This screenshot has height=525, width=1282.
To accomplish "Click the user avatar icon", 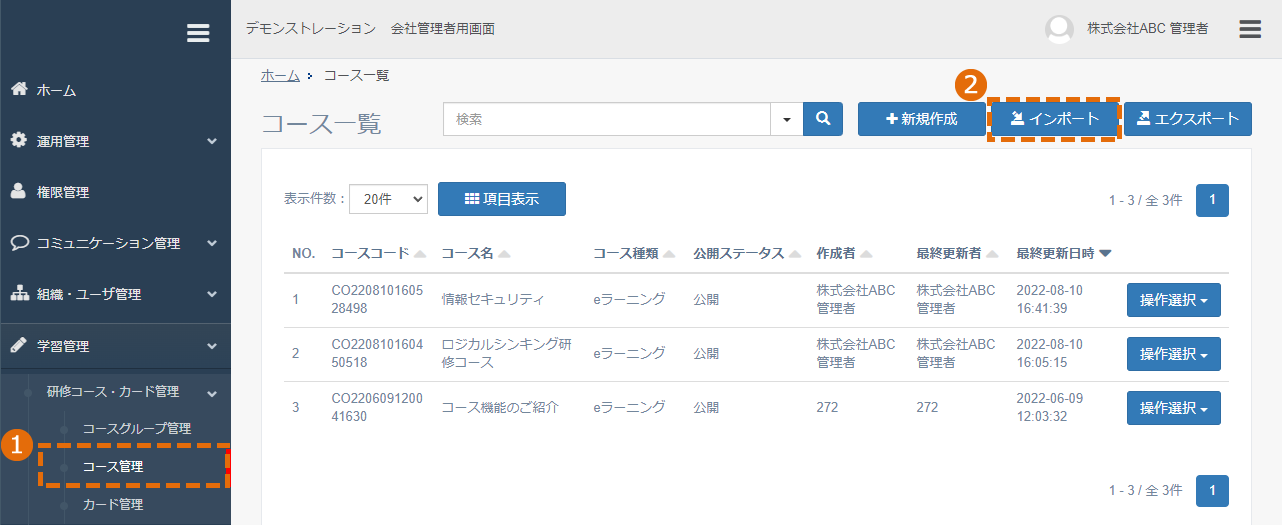I will click(1059, 29).
